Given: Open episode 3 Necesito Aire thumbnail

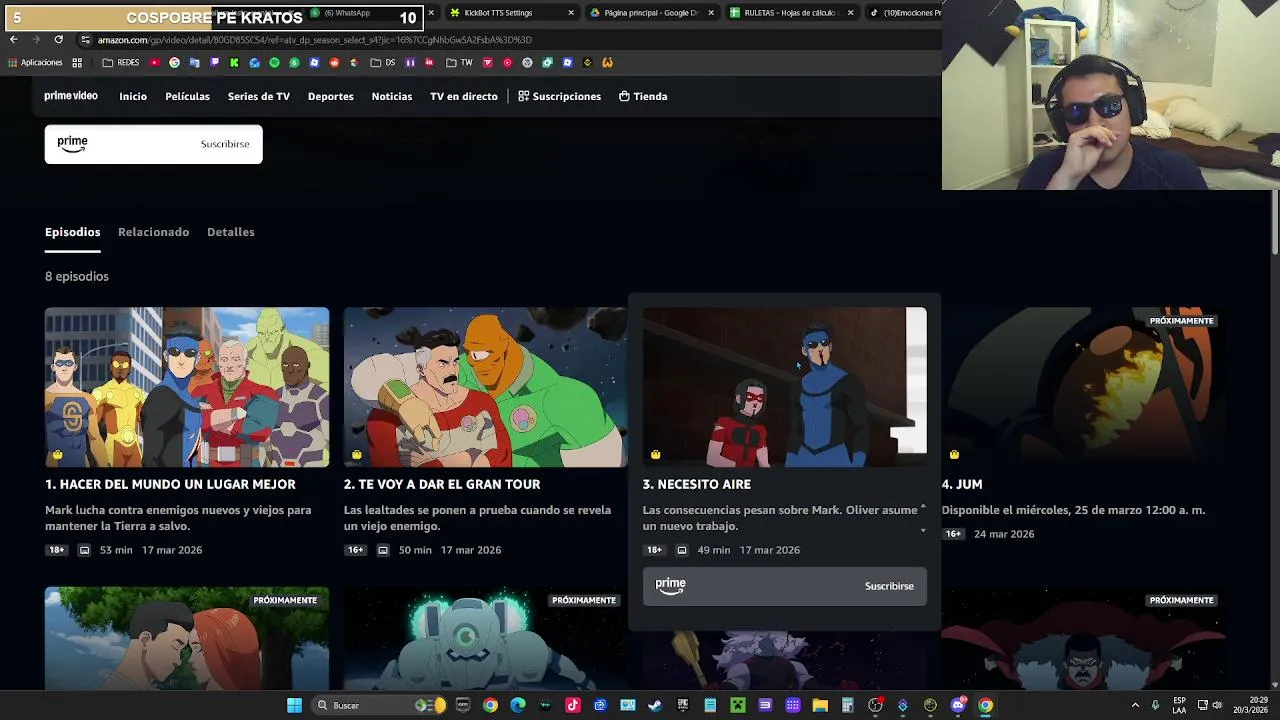Looking at the screenshot, I should click(785, 387).
